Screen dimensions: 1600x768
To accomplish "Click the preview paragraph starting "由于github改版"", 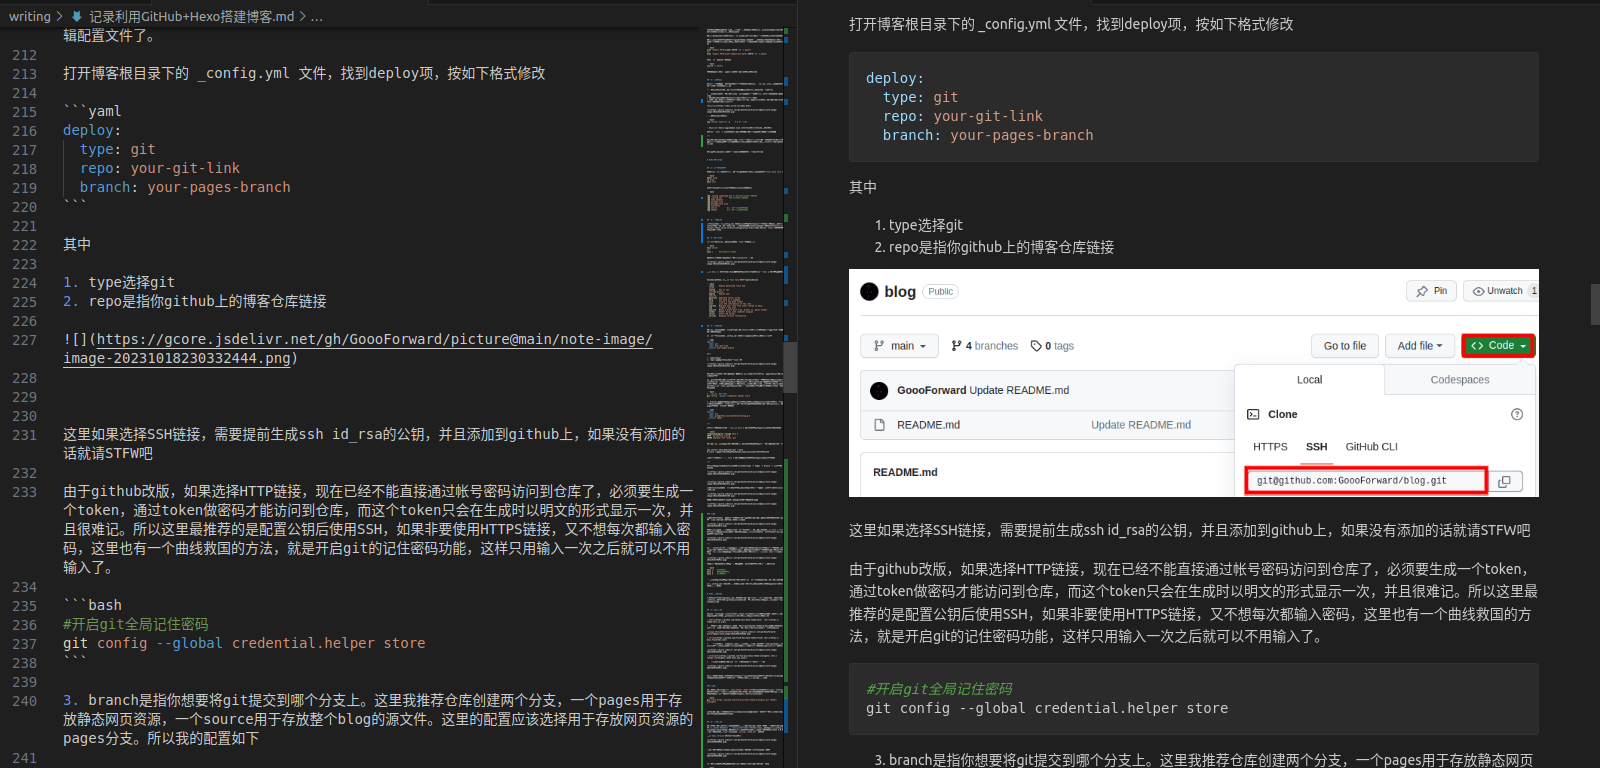I will coord(1194,603).
